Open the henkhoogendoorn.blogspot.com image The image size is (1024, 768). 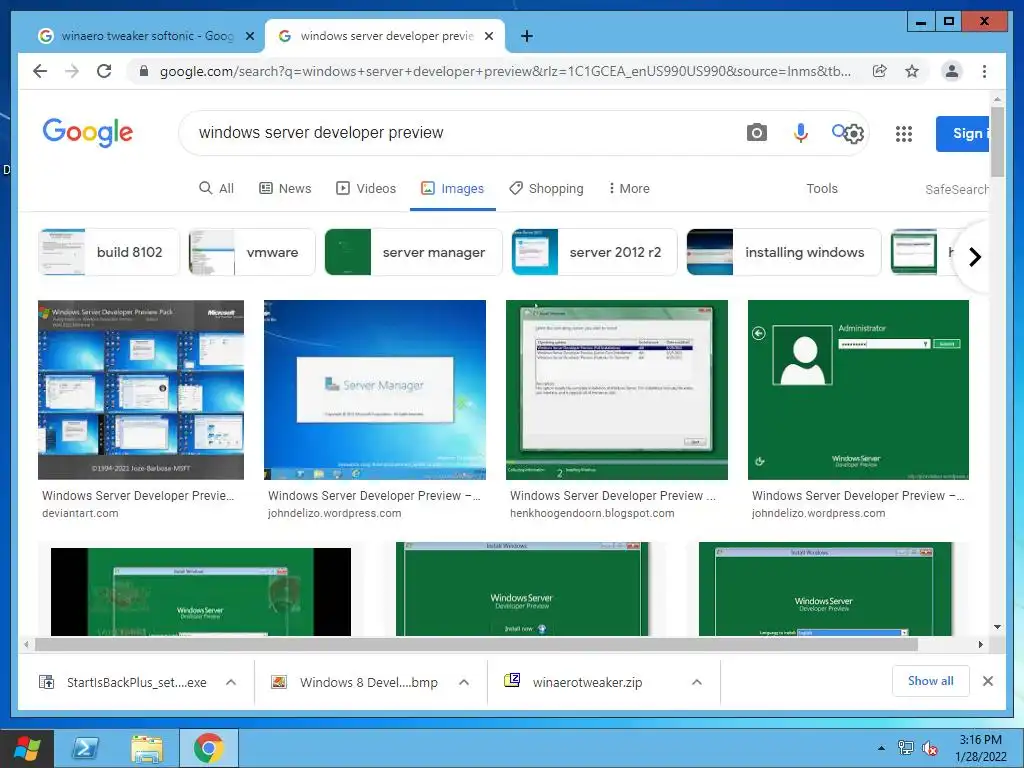click(x=616, y=390)
